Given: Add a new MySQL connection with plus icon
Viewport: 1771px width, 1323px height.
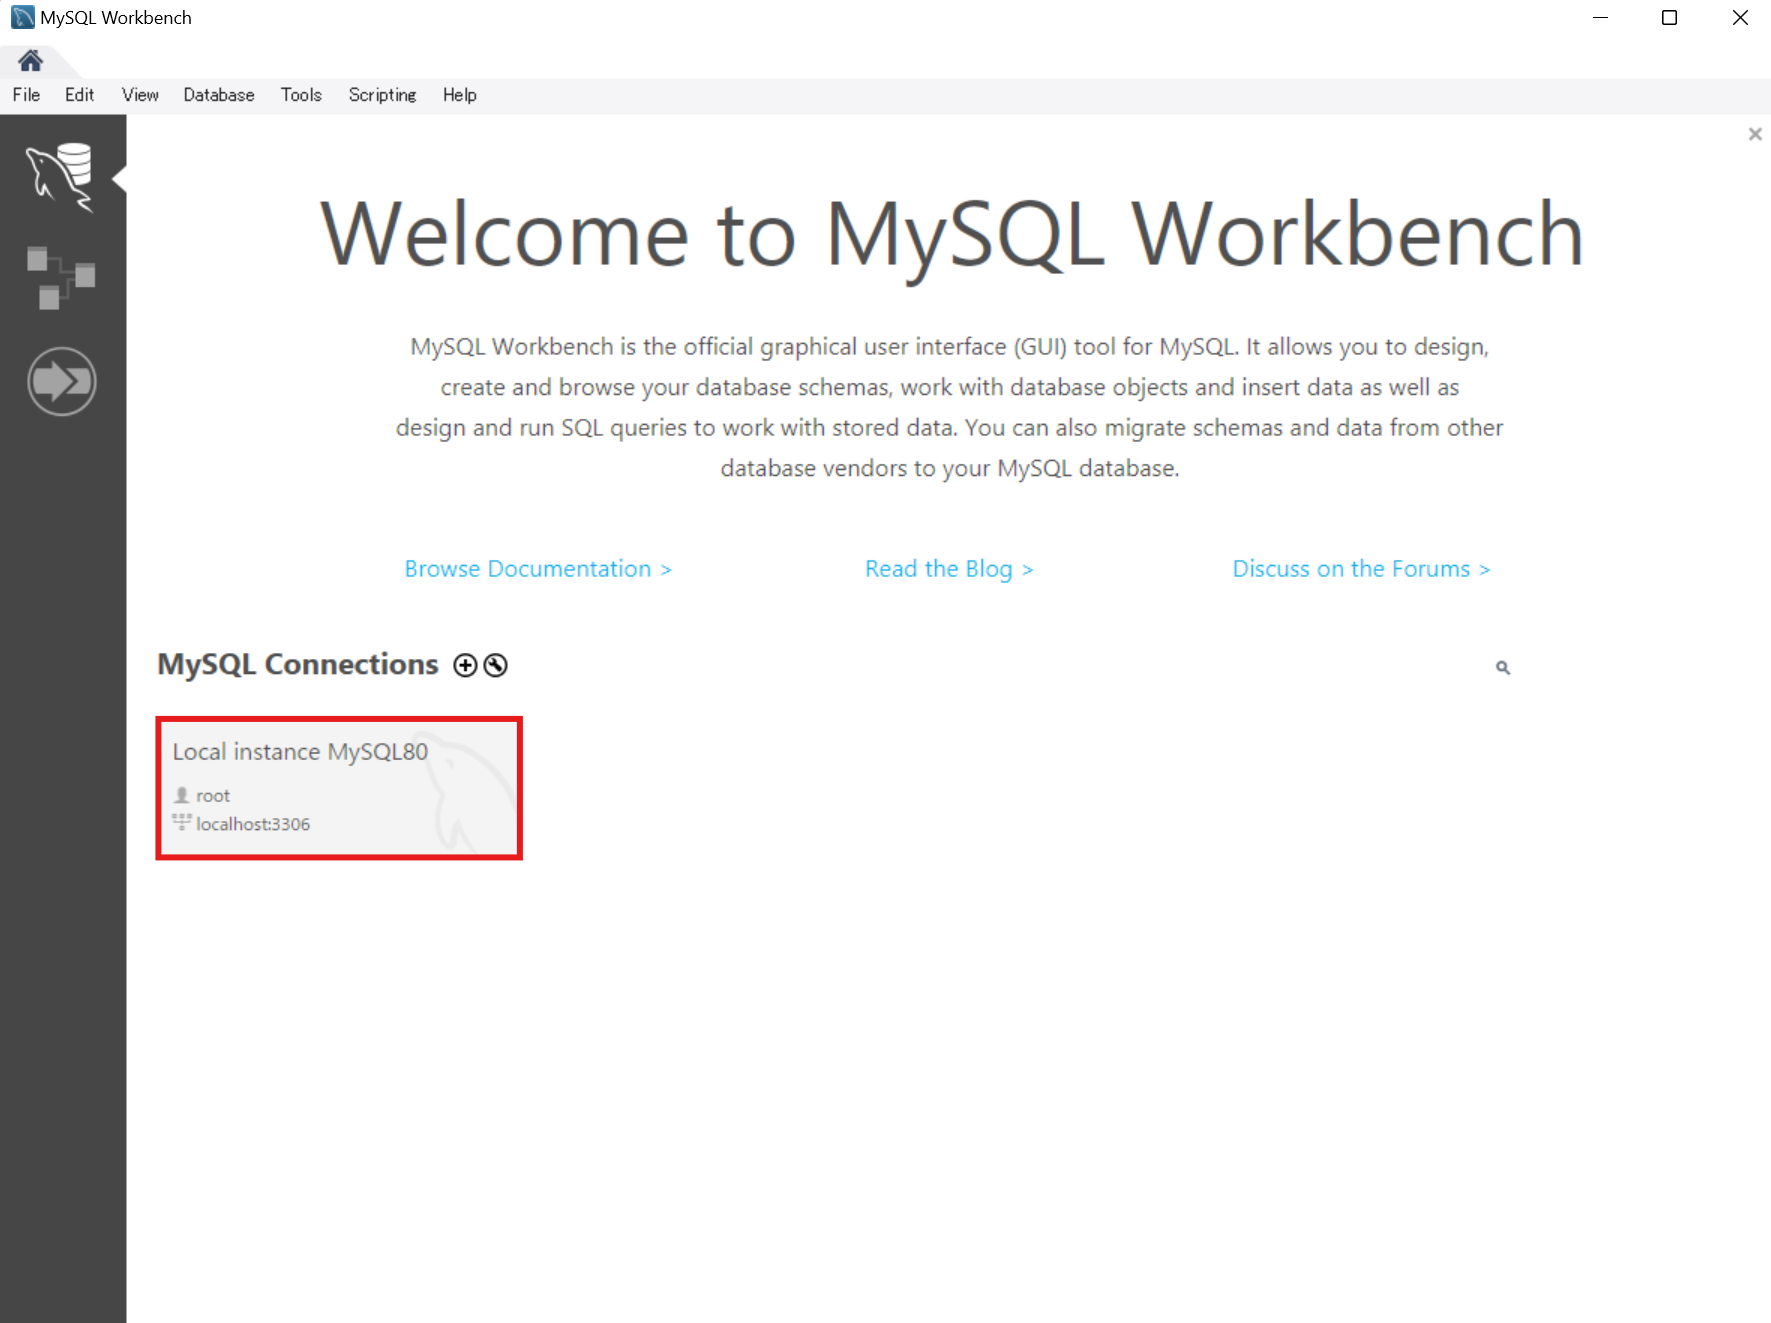Looking at the screenshot, I should point(465,664).
